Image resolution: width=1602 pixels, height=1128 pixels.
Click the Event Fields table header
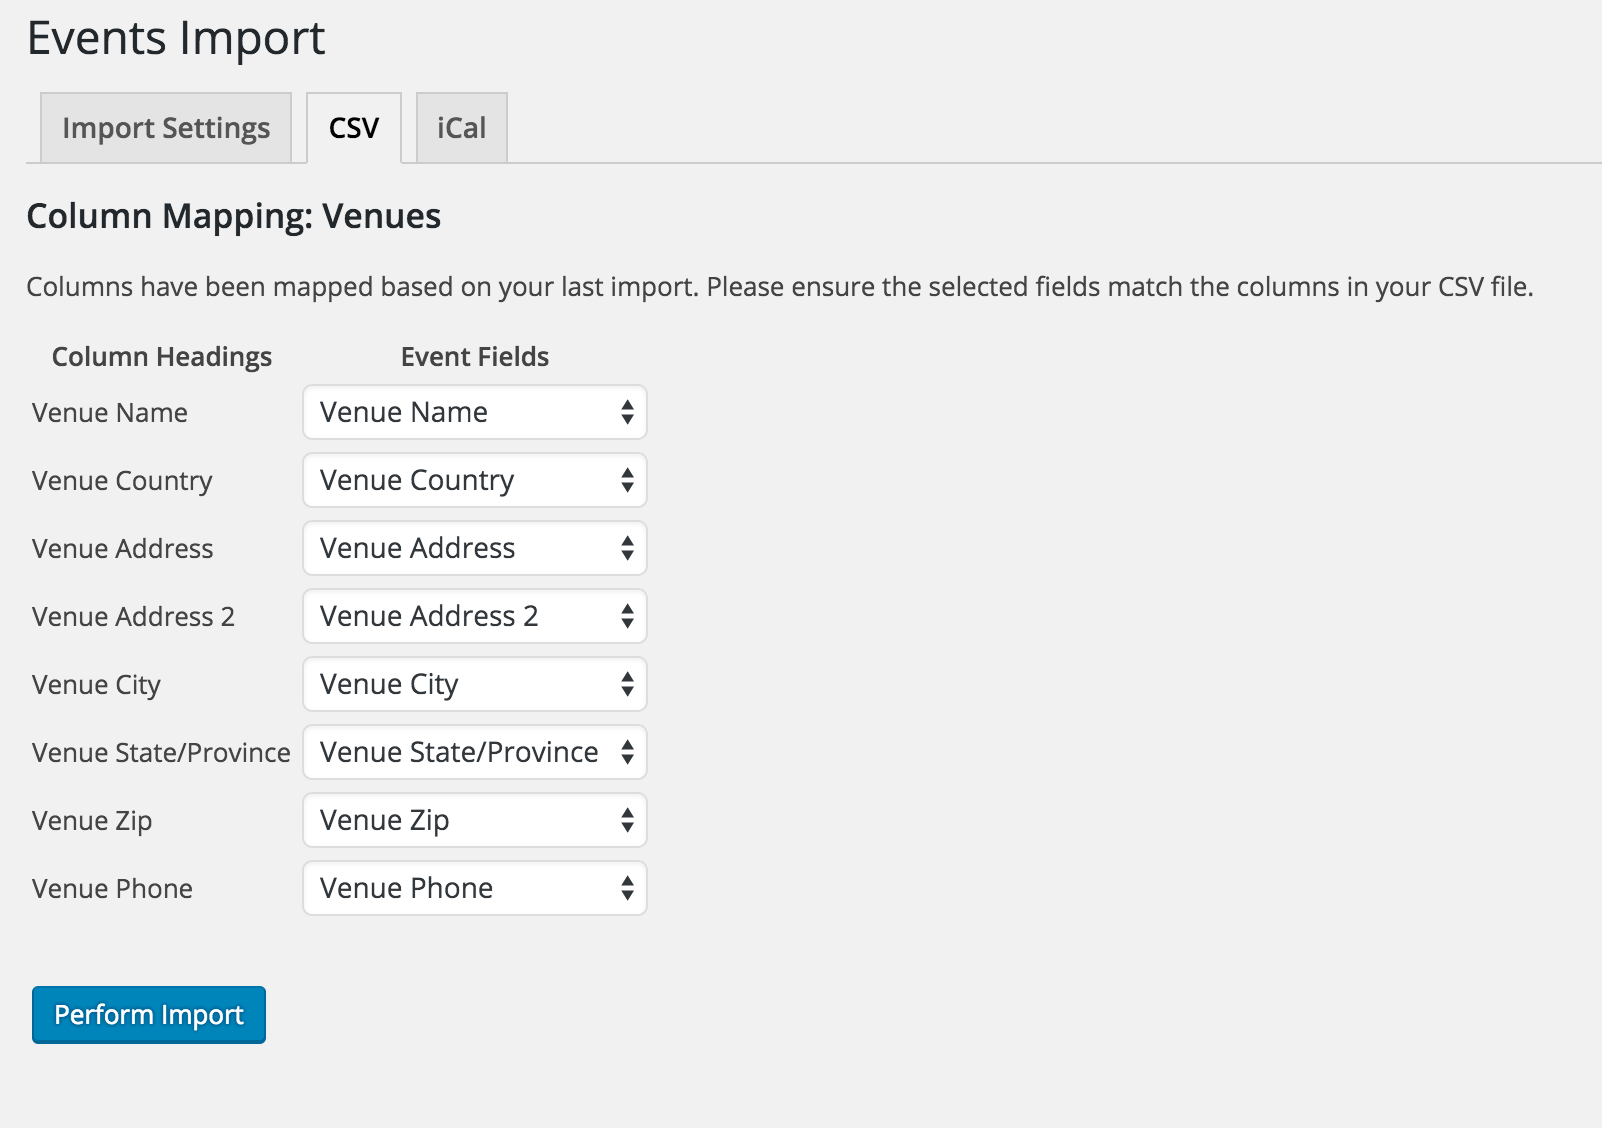[x=475, y=357]
